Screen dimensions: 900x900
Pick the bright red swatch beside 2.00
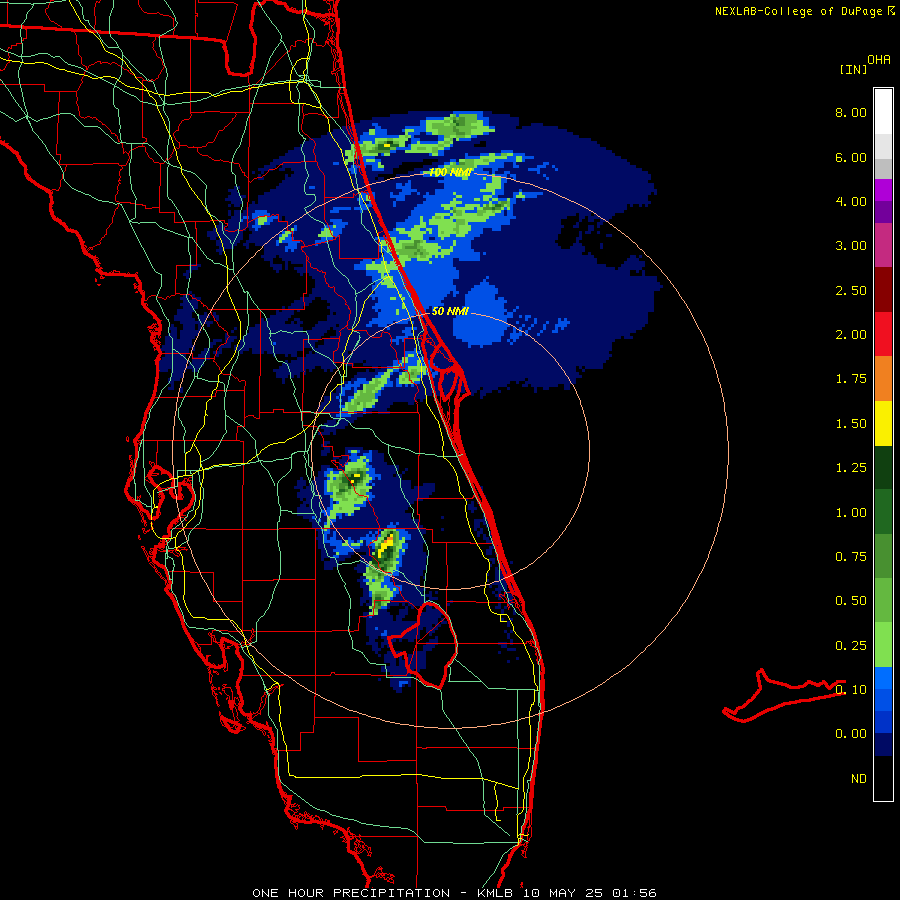tap(883, 334)
